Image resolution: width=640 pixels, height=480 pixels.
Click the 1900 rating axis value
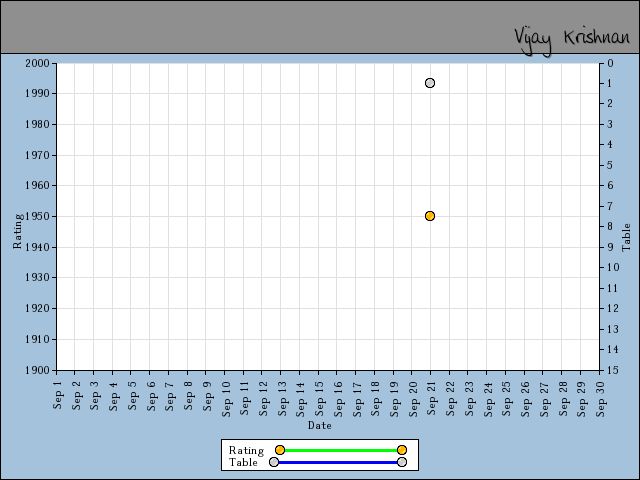pyautogui.click(x=37, y=370)
